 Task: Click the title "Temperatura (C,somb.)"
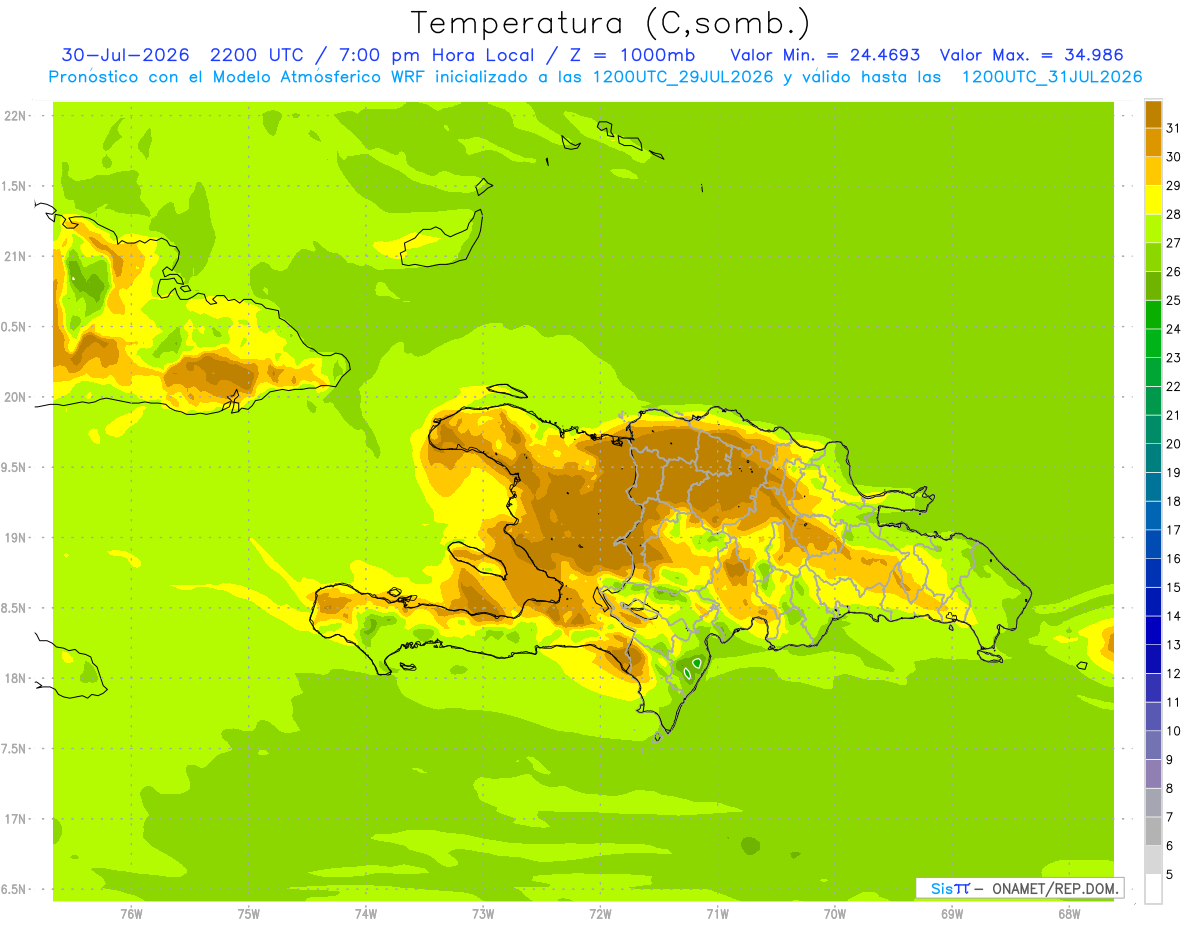[610, 23]
